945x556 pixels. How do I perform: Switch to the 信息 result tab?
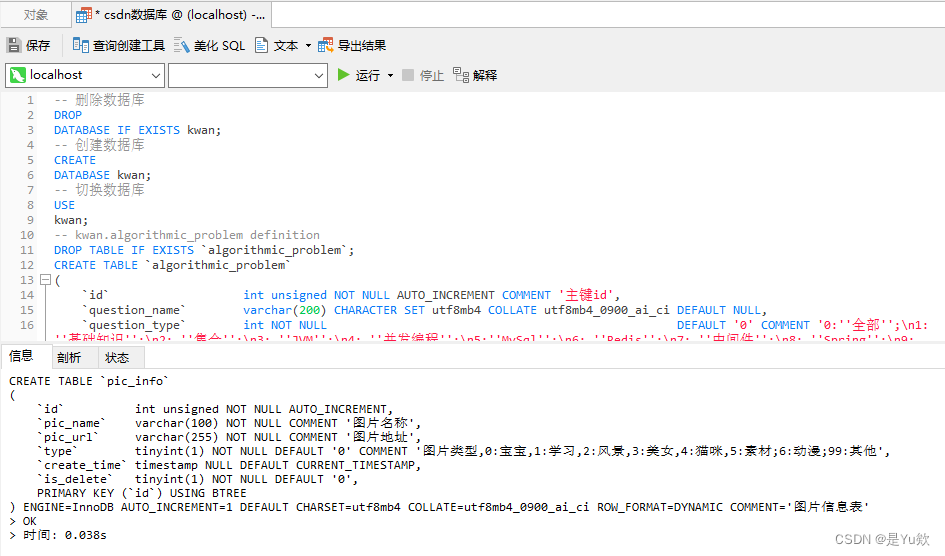pyautogui.click(x=21, y=356)
